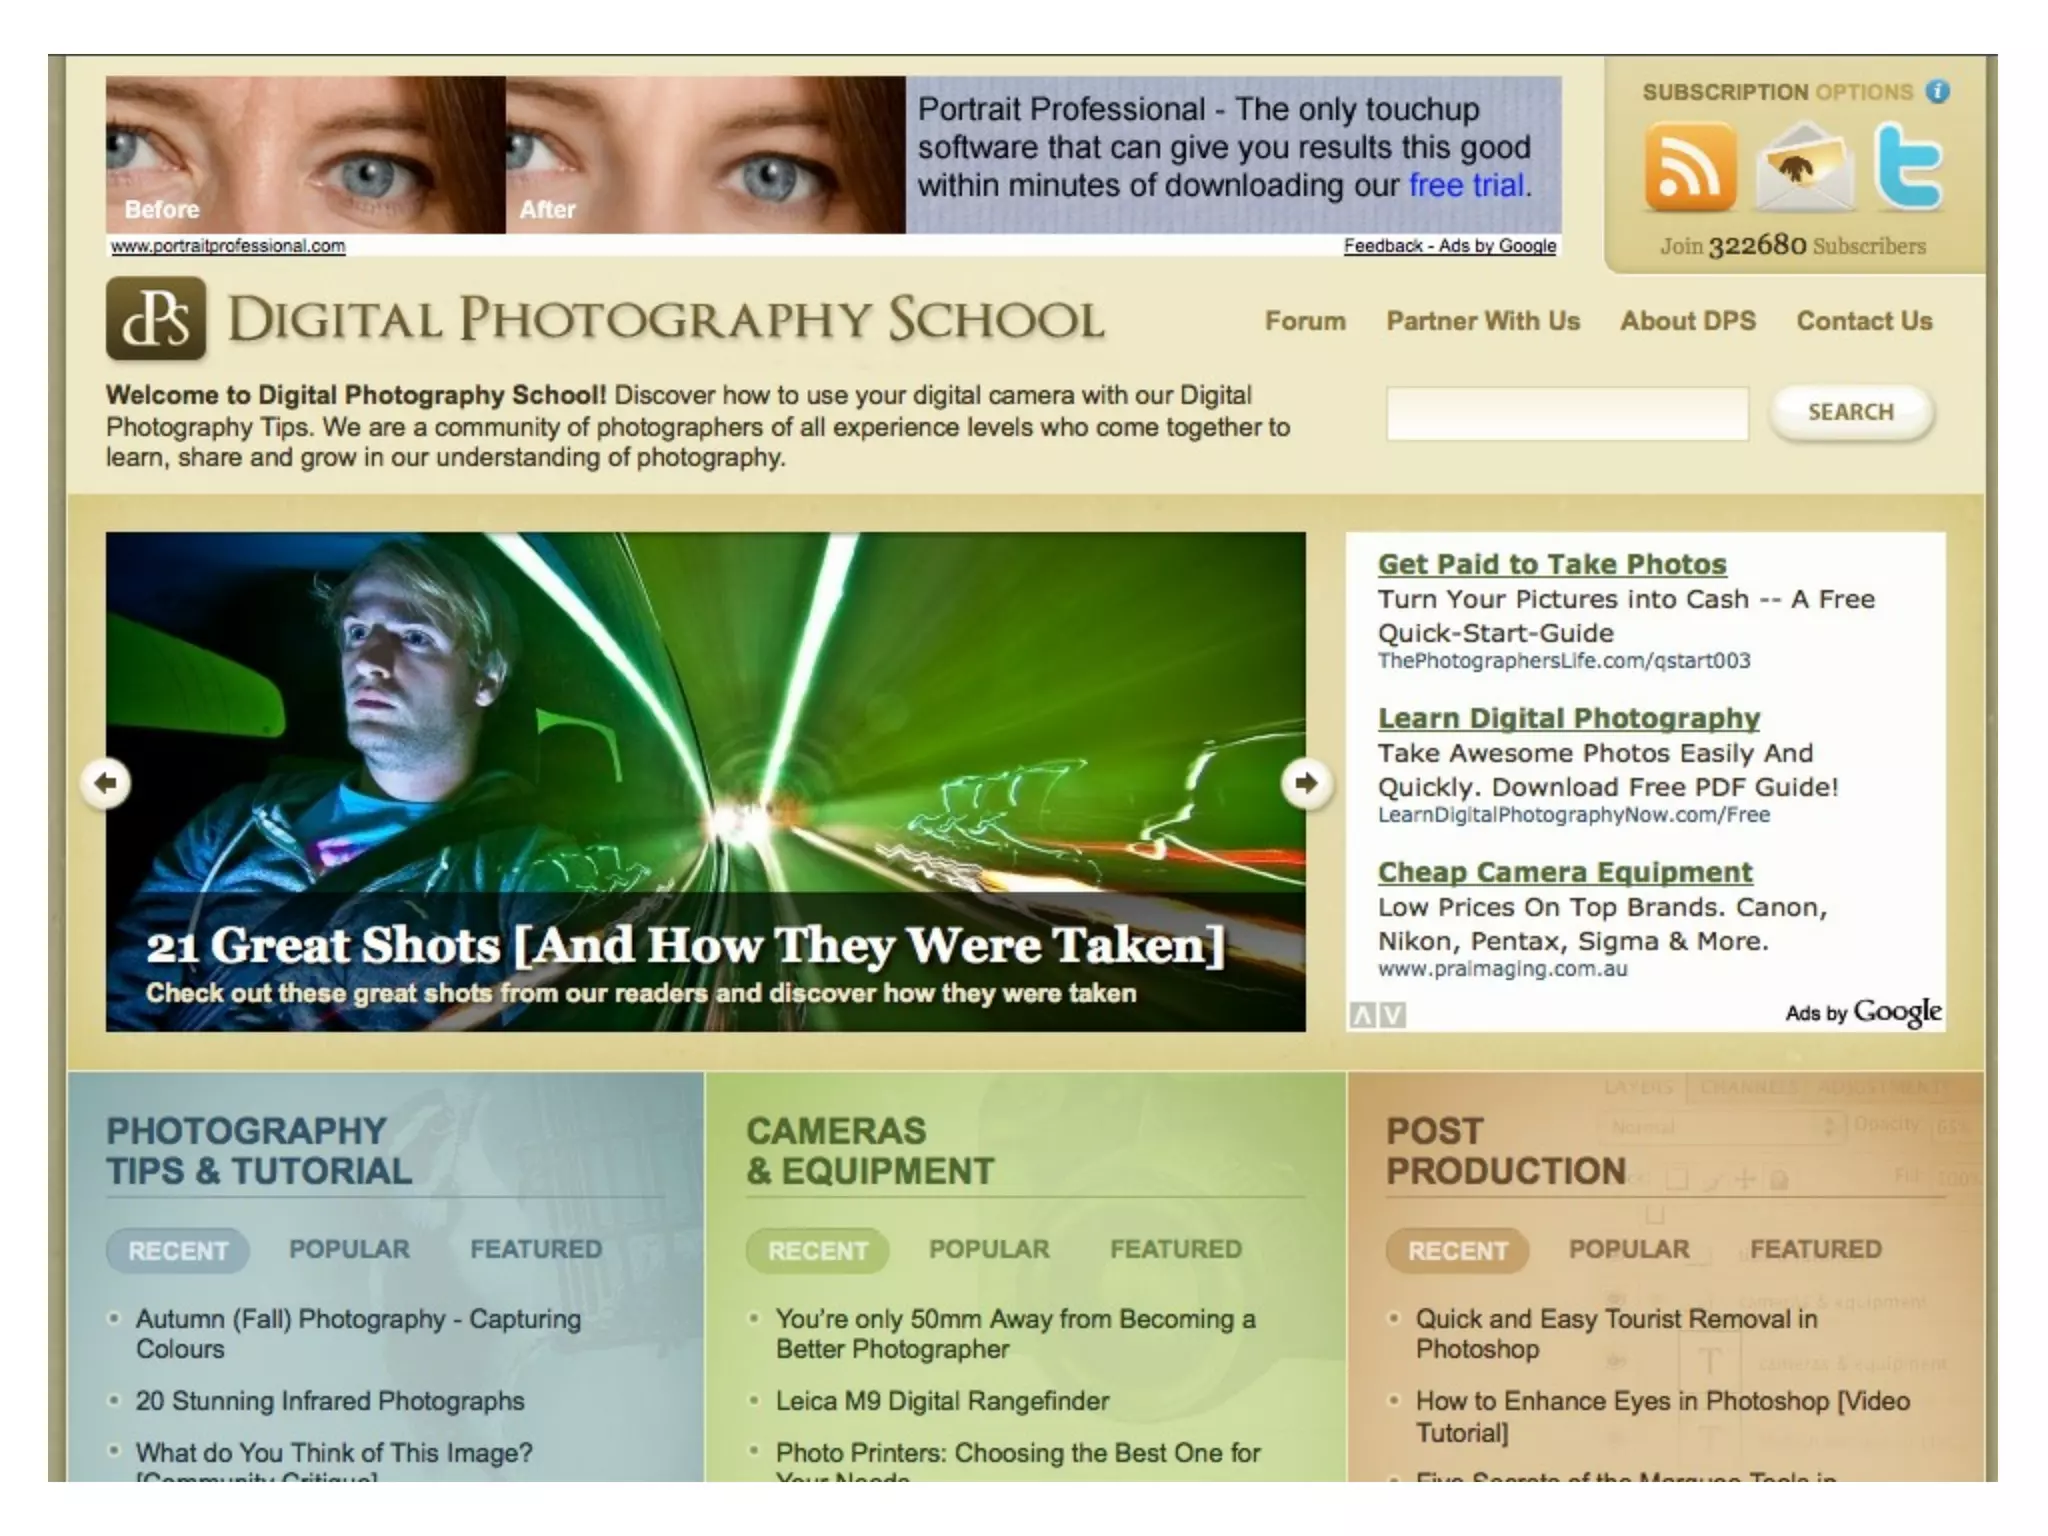Advance slideshow with right arrow
Screen dimensions: 2048x1536
1305,782
